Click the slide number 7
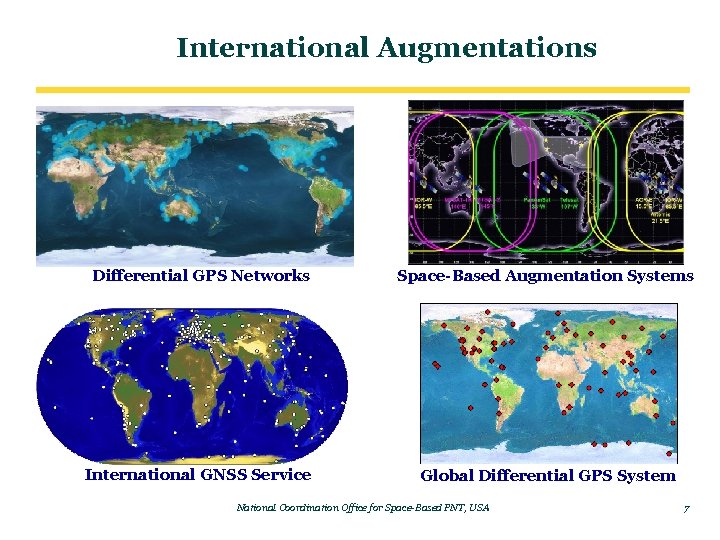This screenshot has height=540, width=720. click(686, 509)
